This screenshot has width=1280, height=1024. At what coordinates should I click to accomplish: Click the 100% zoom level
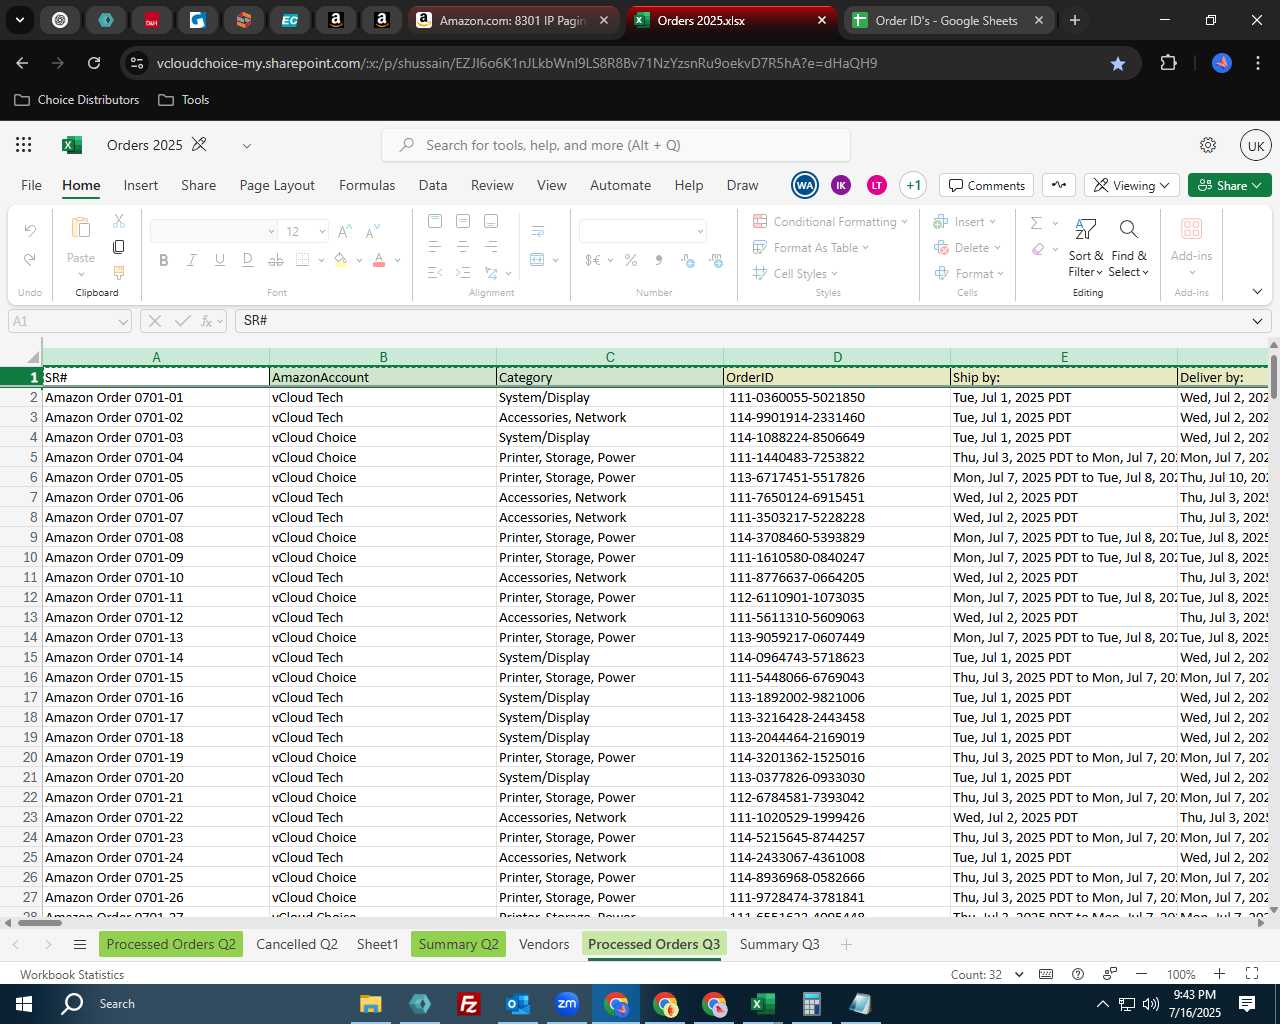1181,974
